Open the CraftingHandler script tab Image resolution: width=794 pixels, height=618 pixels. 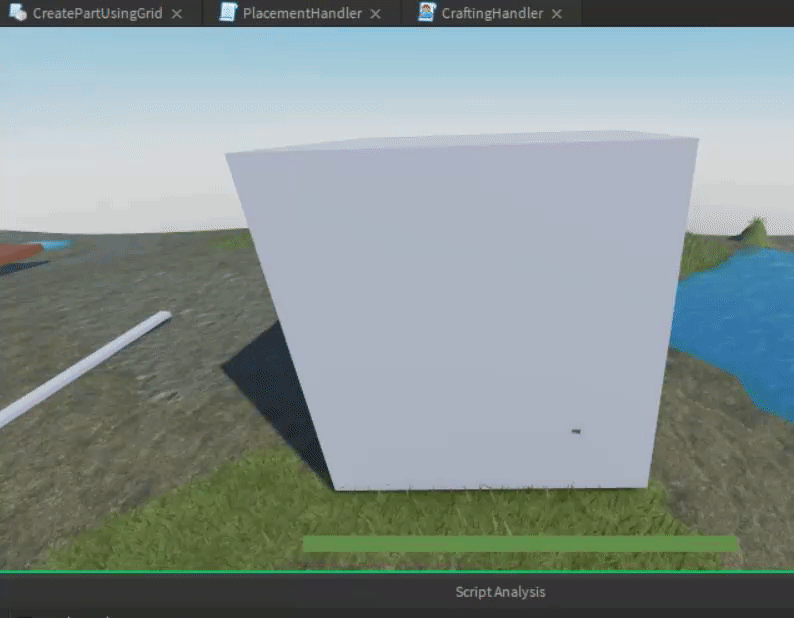[492, 13]
